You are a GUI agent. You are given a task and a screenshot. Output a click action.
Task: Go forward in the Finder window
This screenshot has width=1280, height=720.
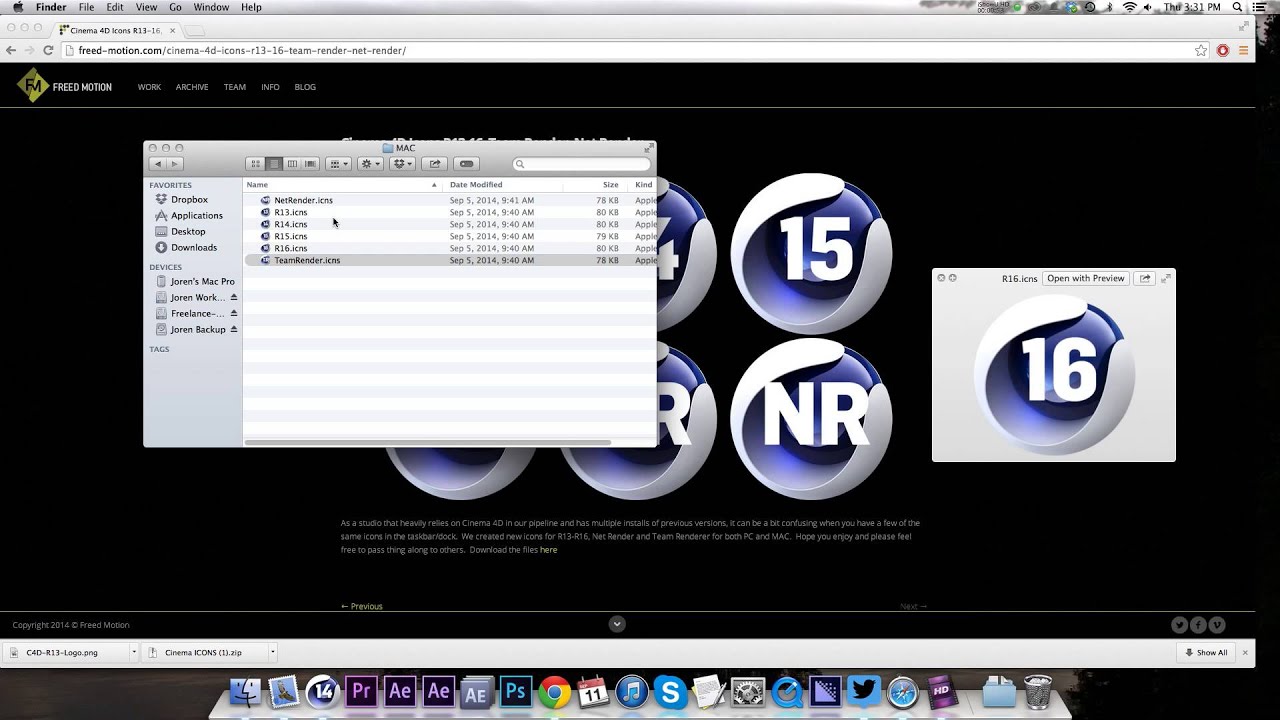pyautogui.click(x=174, y=164)
